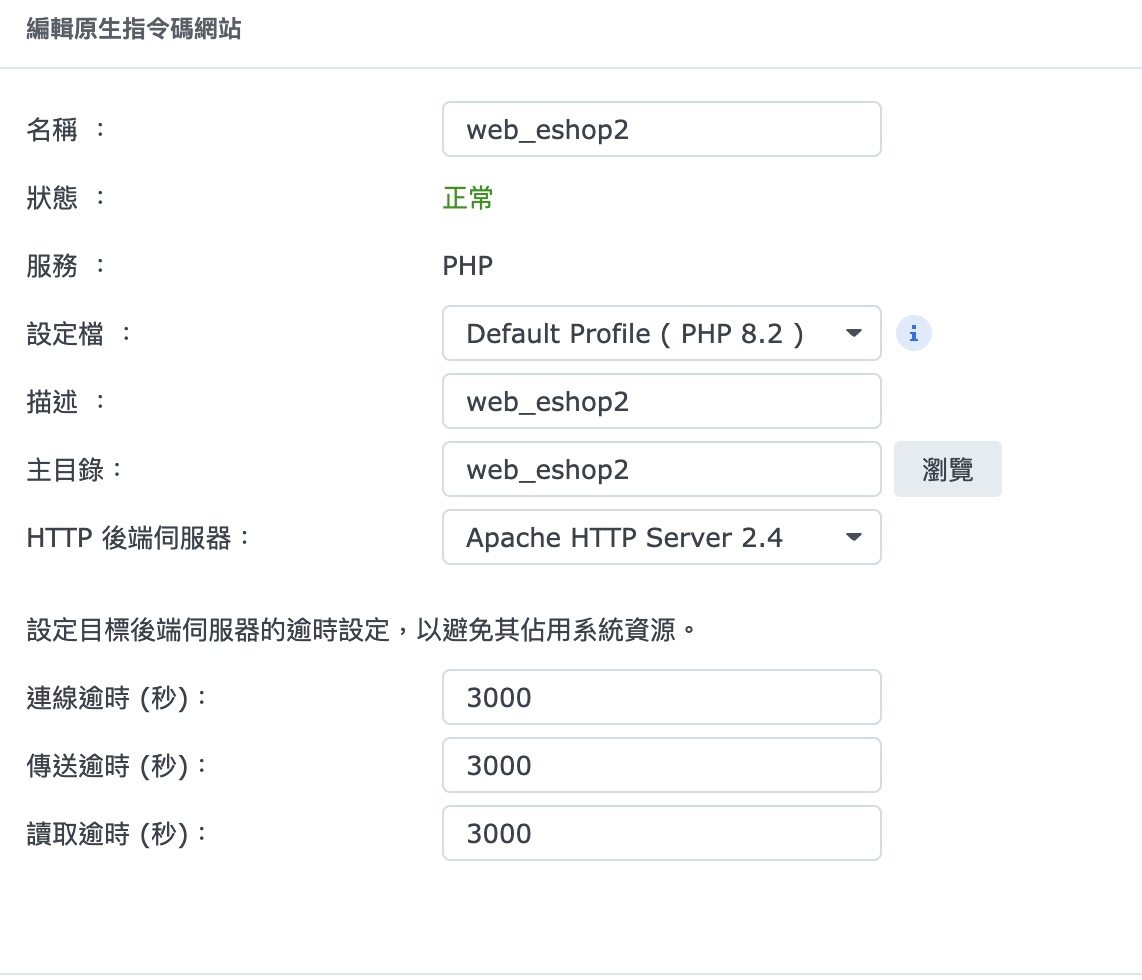
Task: Click the 連線逾時 connection timeout field
Action: pyautogui.click(x=661, y=698)
